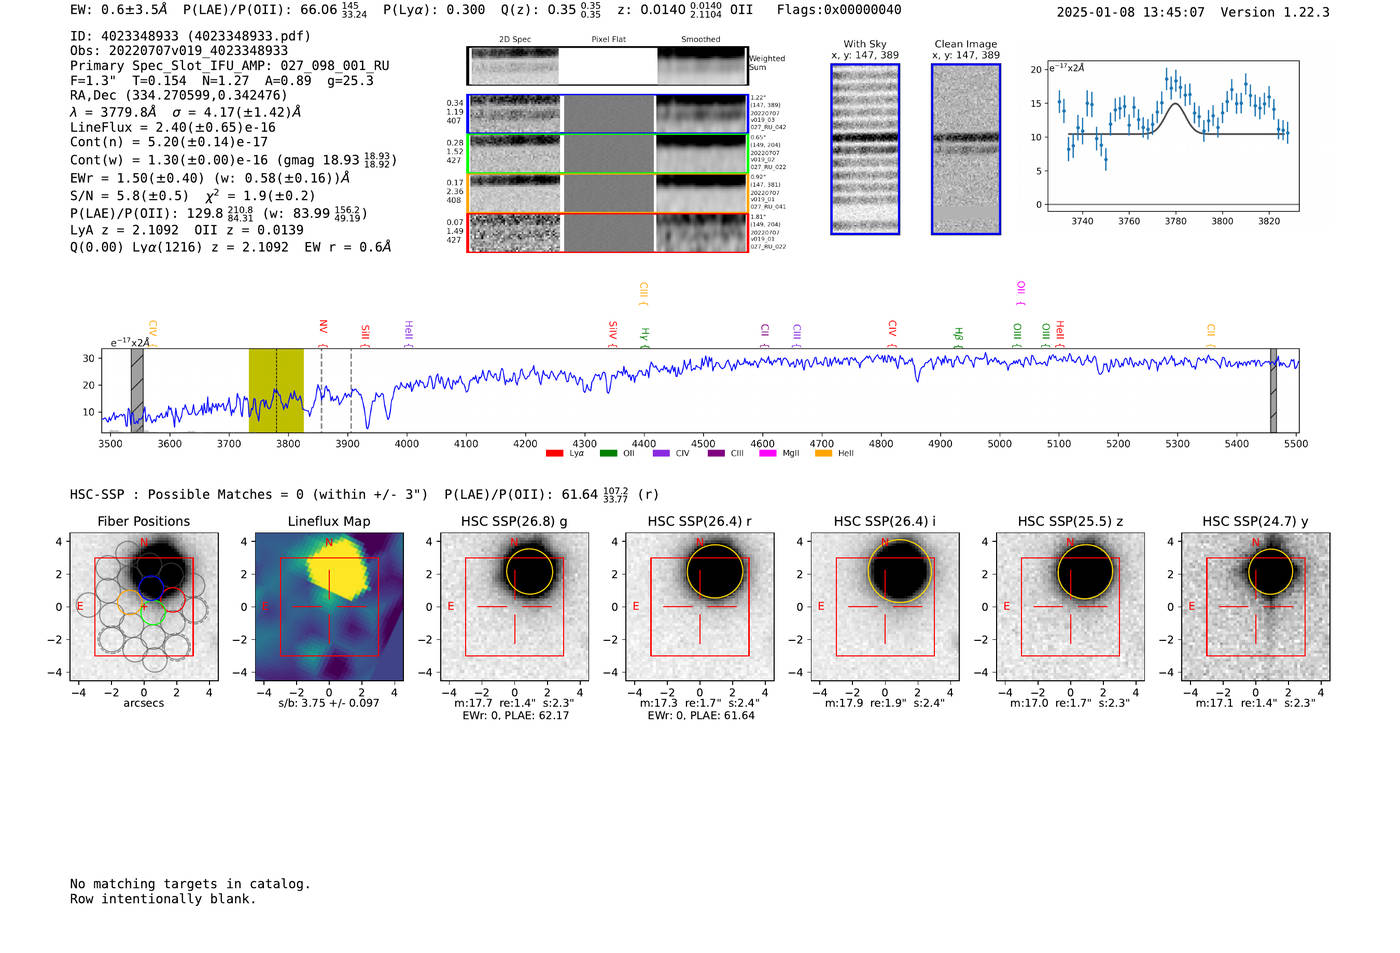This screenshot has height=953, width=1400.
Task: Click the "Flags:0x00000040" header entry
Action: pyautogui.click(x=839, y=10)
